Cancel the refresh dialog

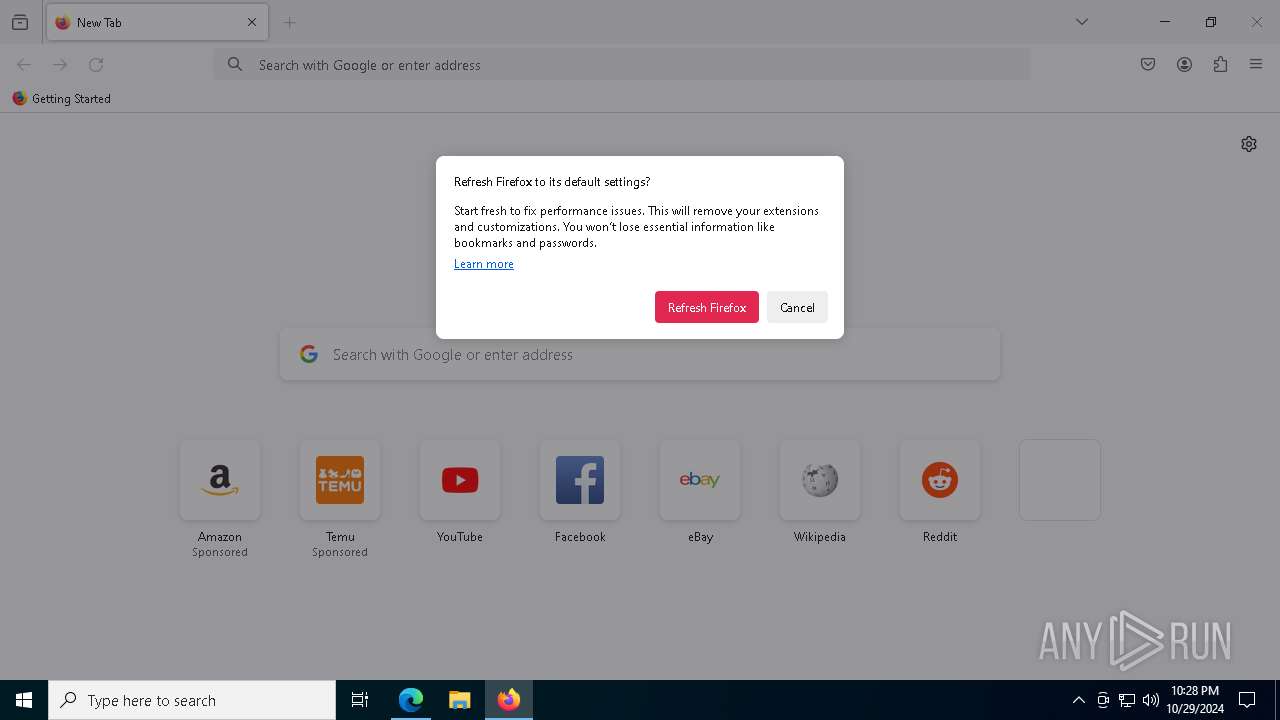click(x=797, y=307)
